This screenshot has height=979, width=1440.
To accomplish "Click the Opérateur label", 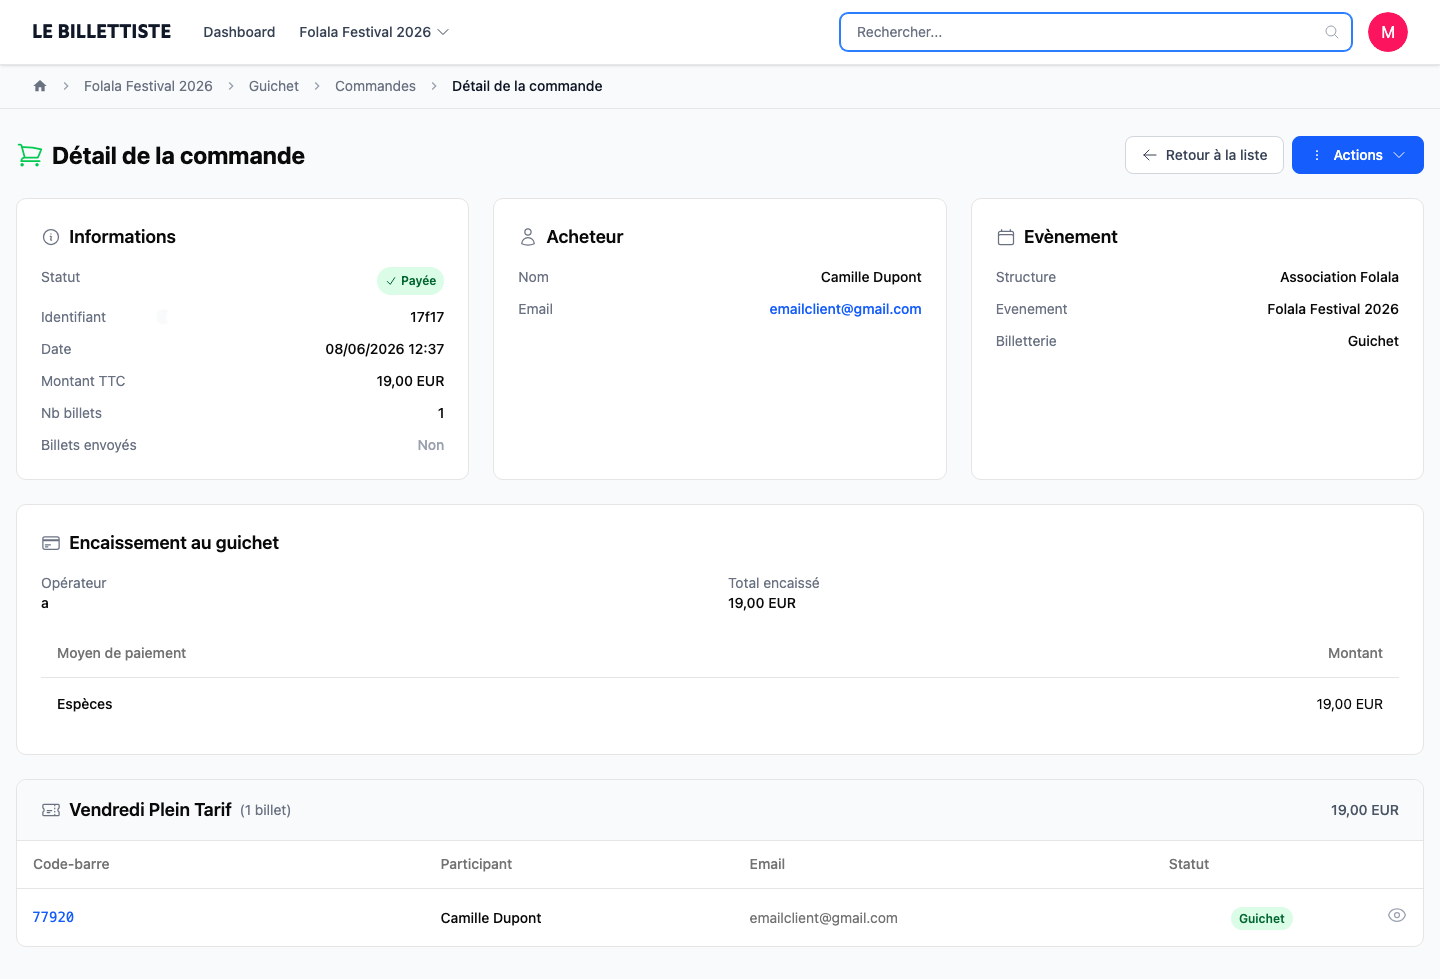I will pos(73,583).
